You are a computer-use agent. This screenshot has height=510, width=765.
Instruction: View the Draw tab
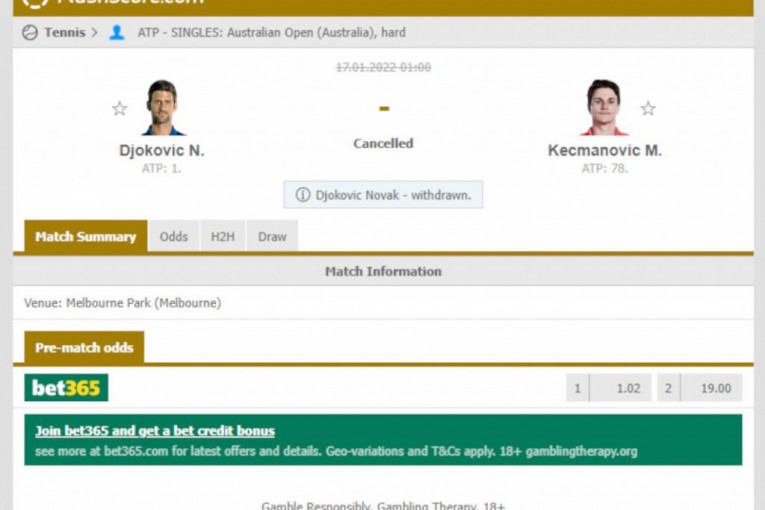pos(272,237)
